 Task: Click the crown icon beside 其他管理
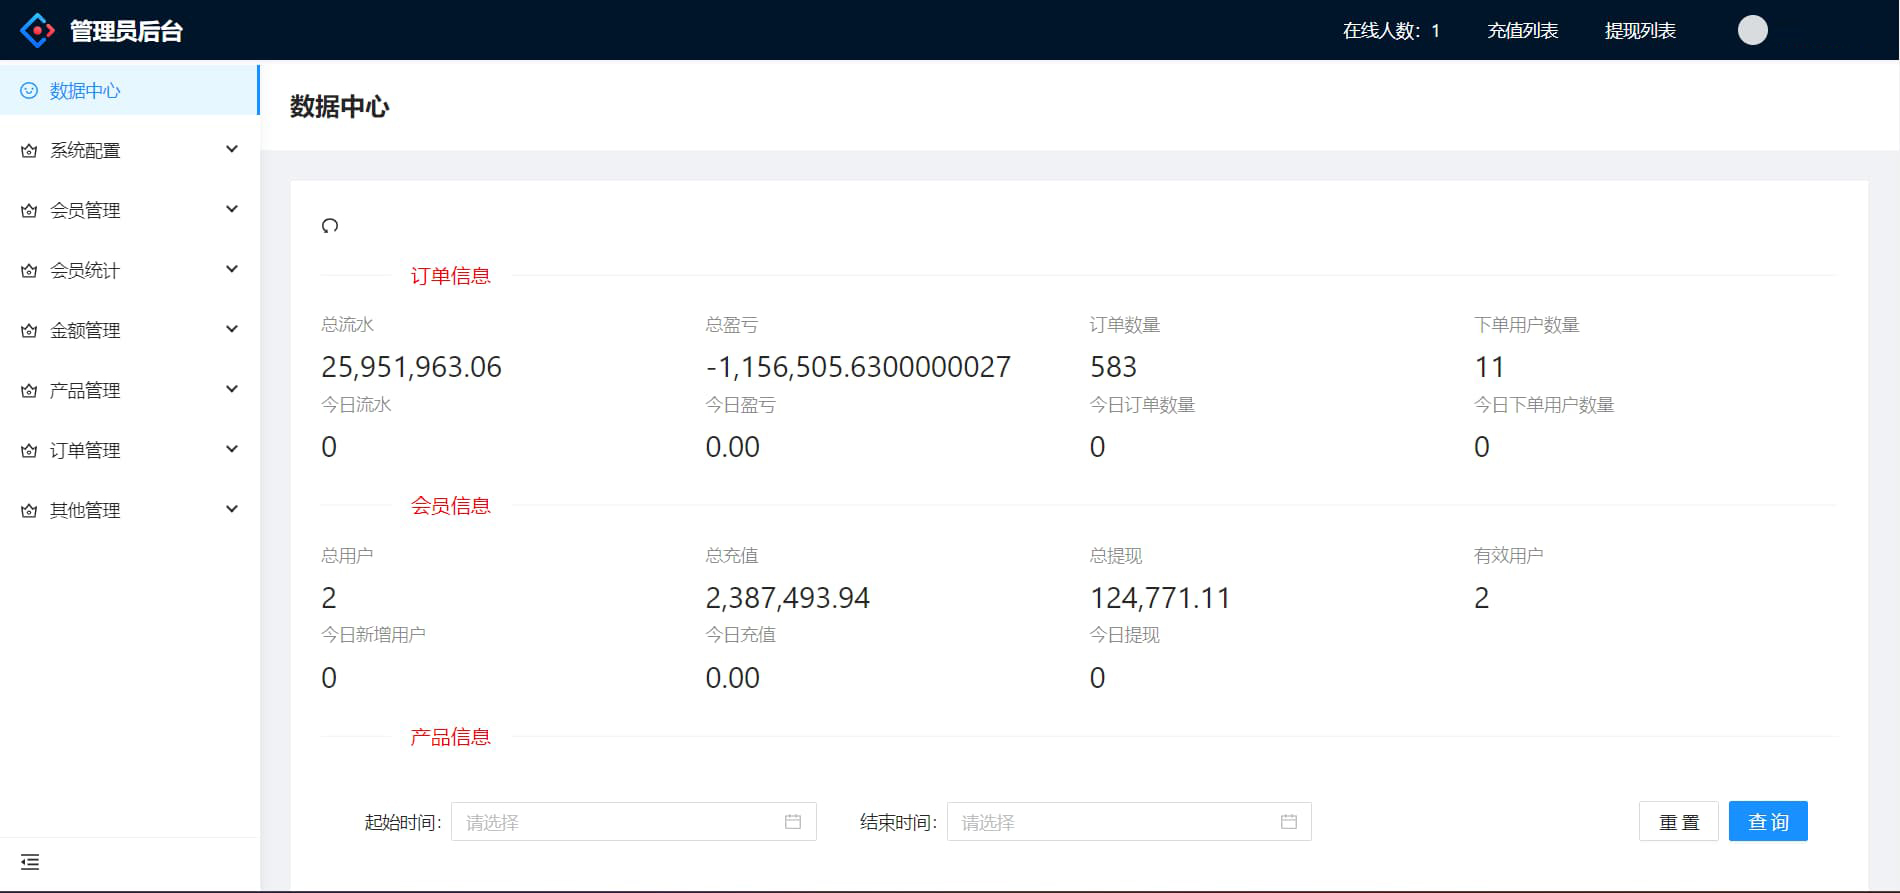tap(29, 511)
